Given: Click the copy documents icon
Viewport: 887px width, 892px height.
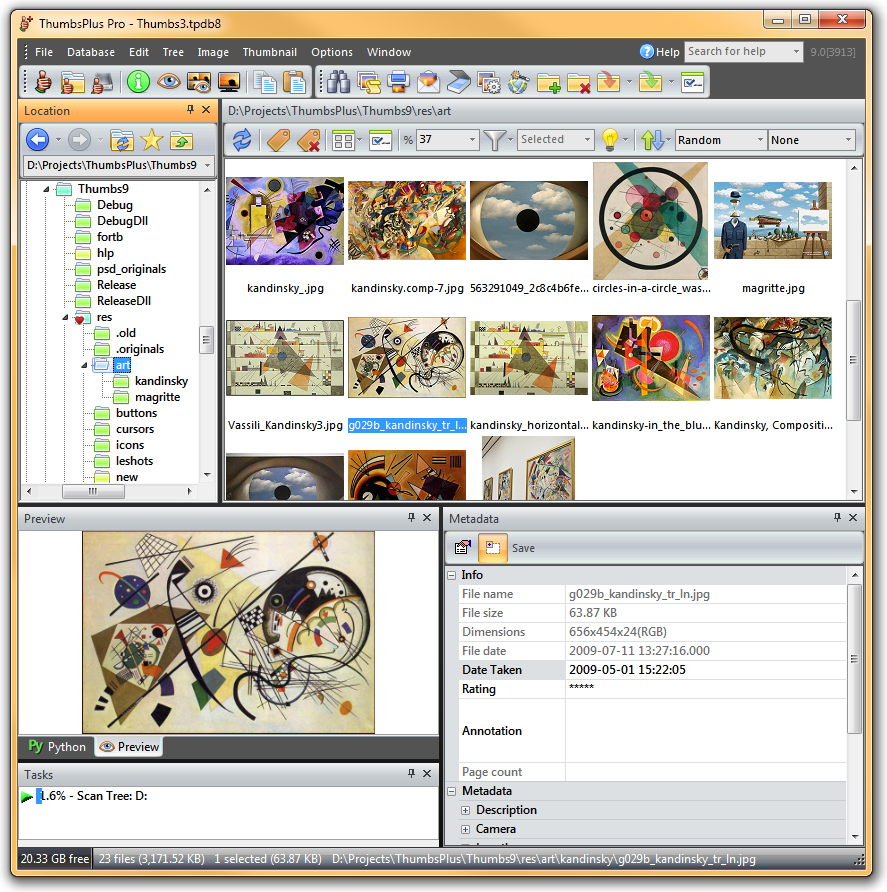Looking at the screenshot, I should point(265,82).
